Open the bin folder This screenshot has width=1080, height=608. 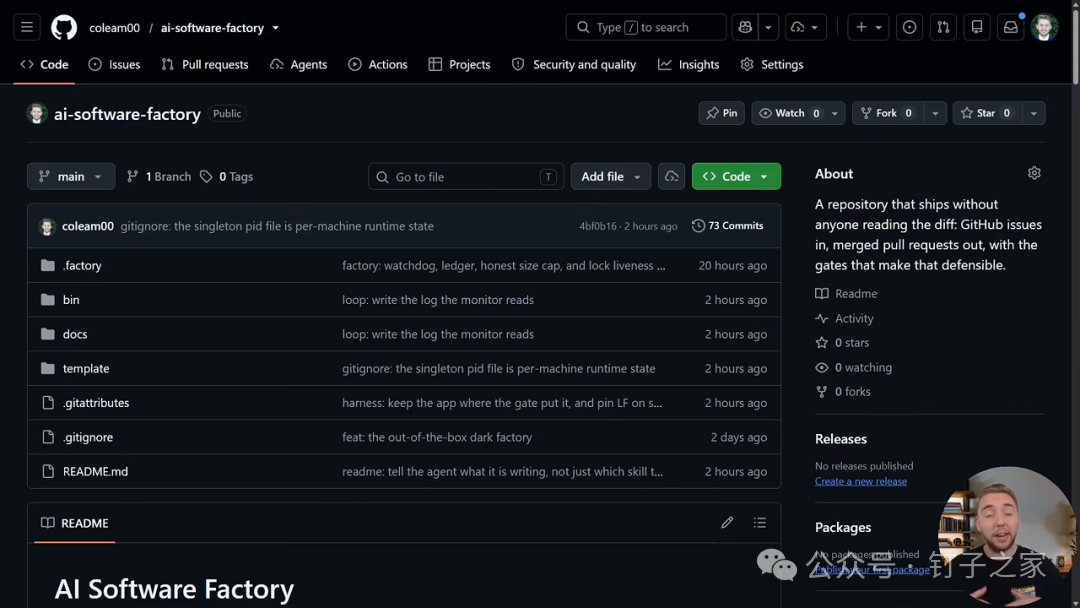pos(71,300)
